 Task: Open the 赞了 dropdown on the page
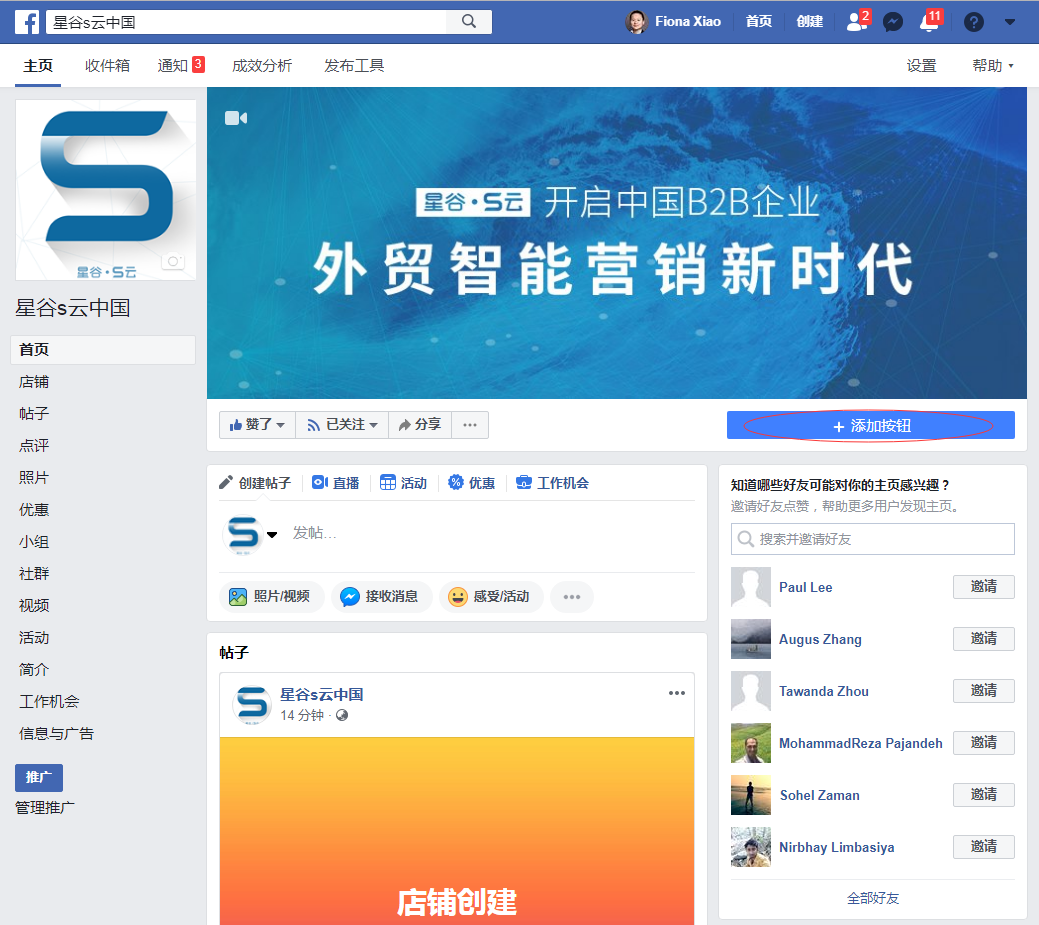click(x=257, y=424)
